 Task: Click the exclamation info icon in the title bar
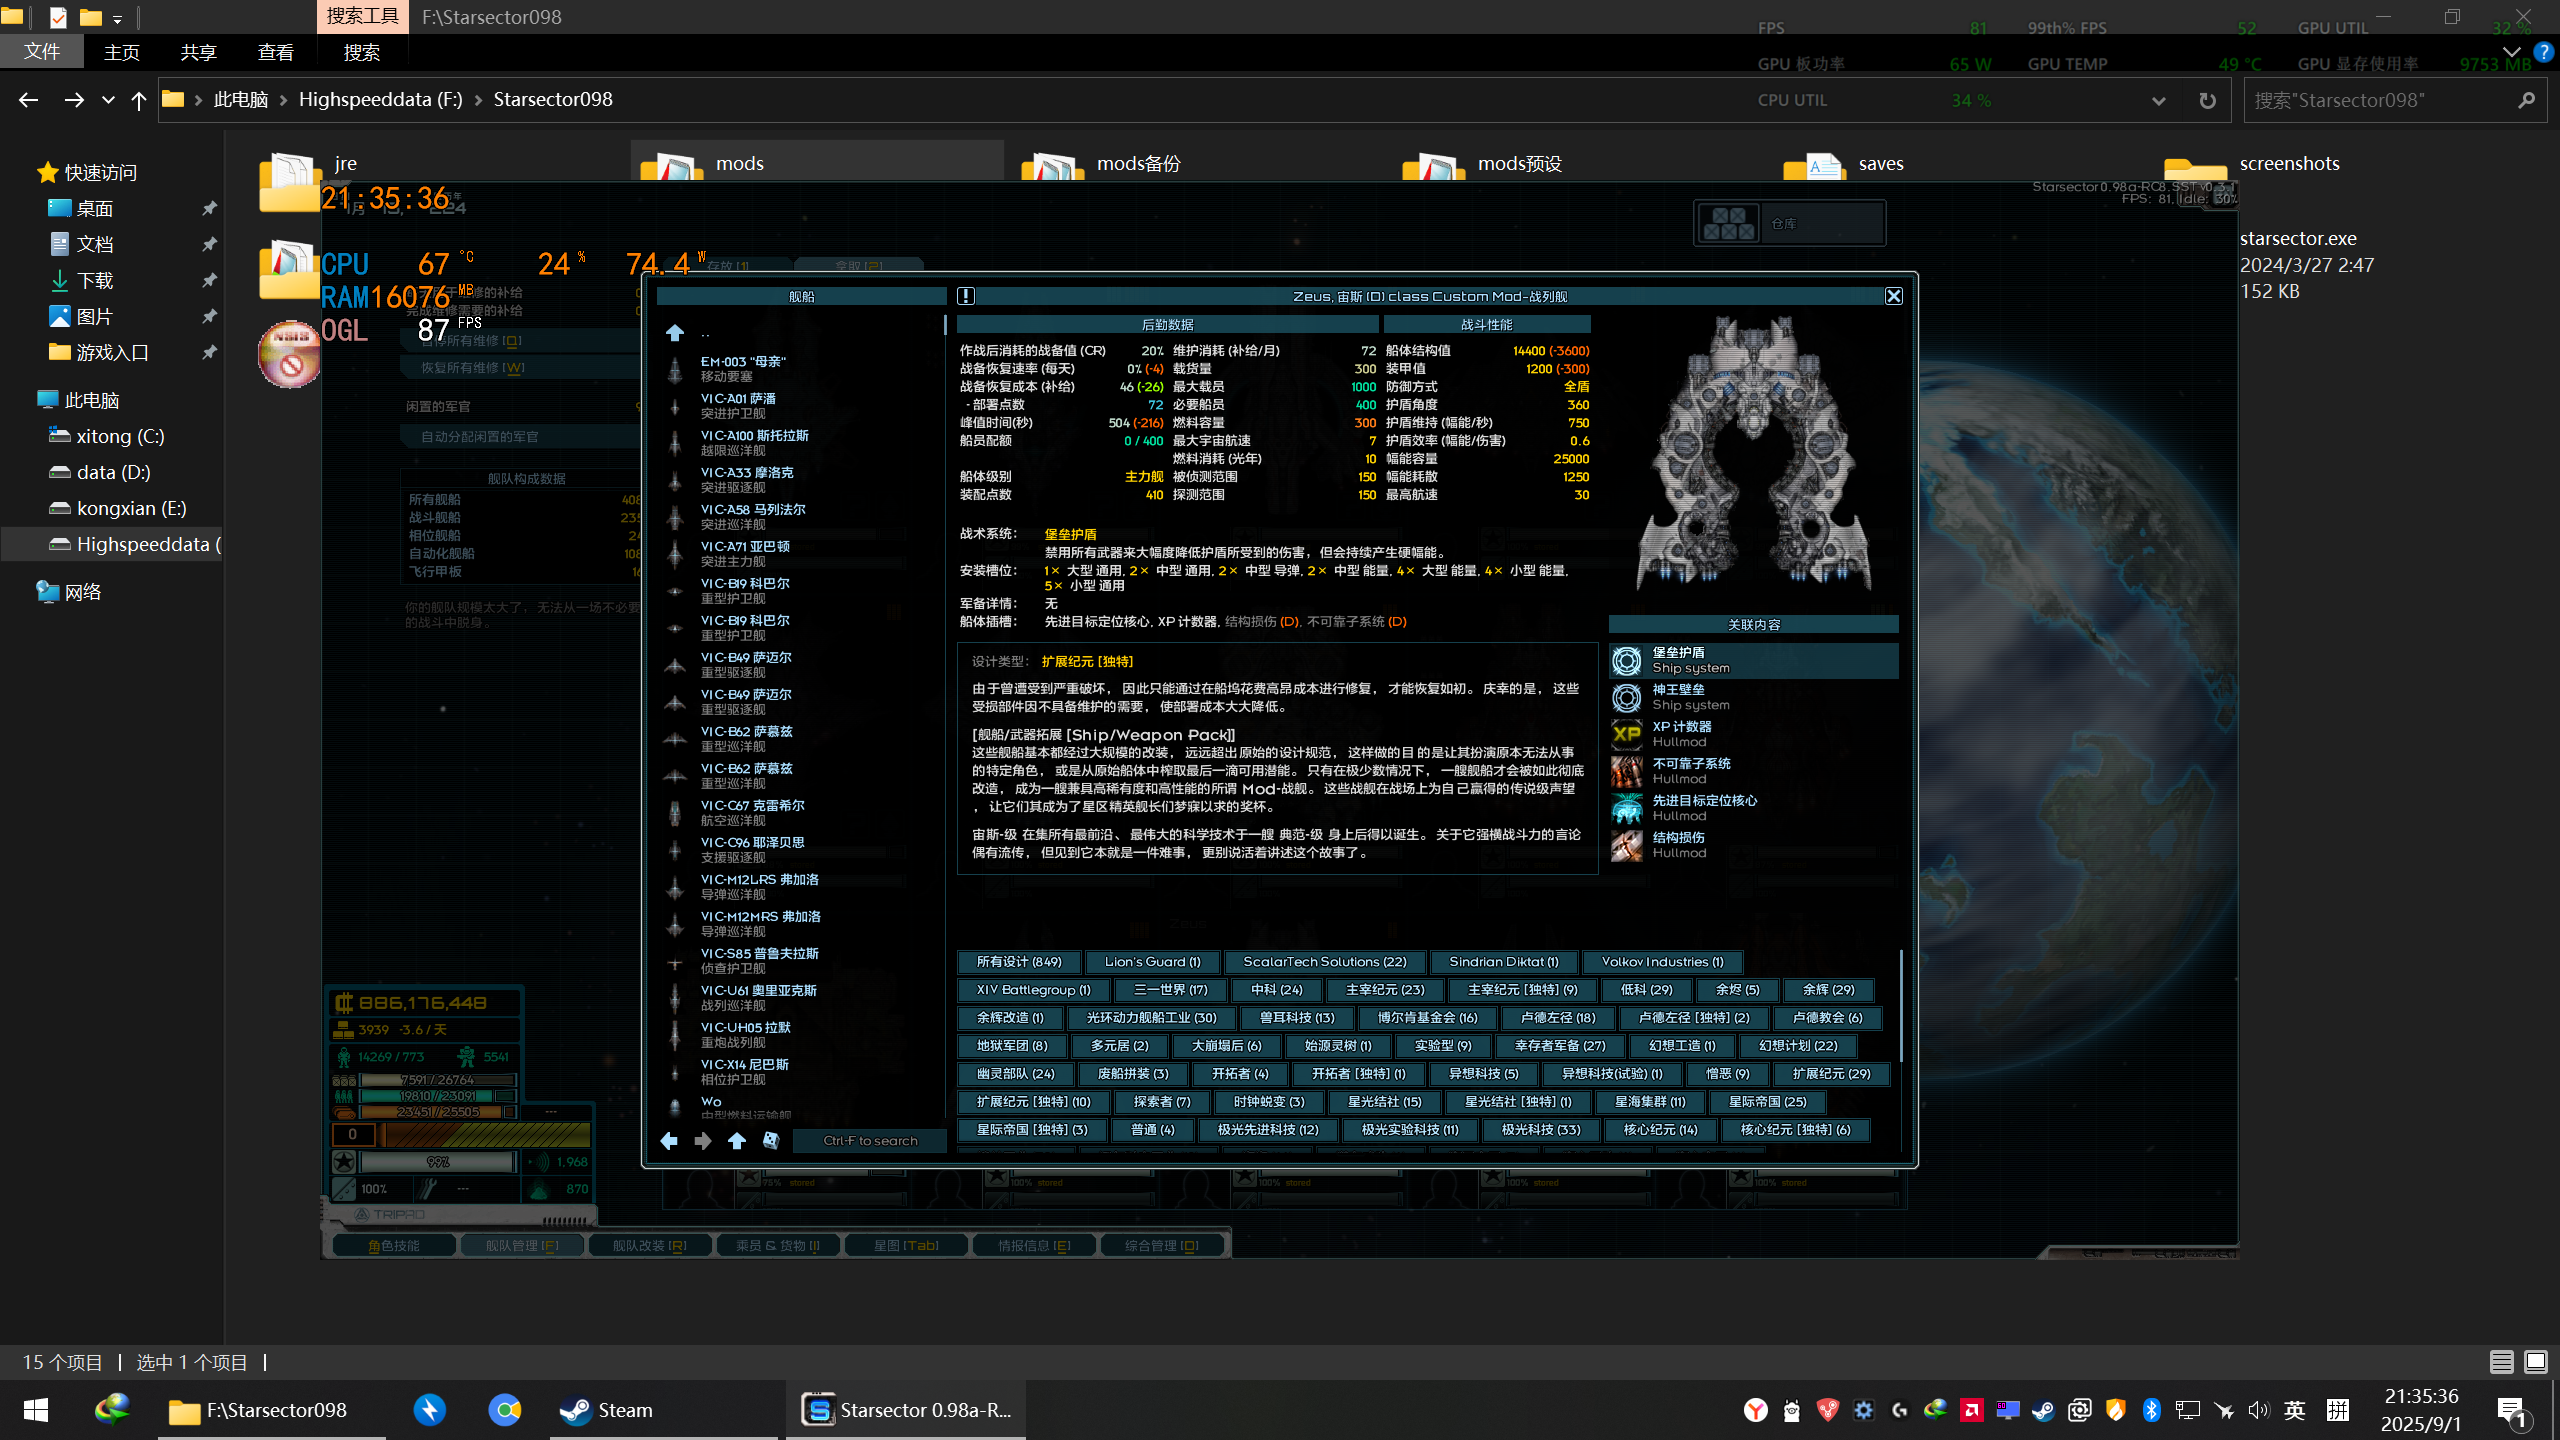point(965,296)
